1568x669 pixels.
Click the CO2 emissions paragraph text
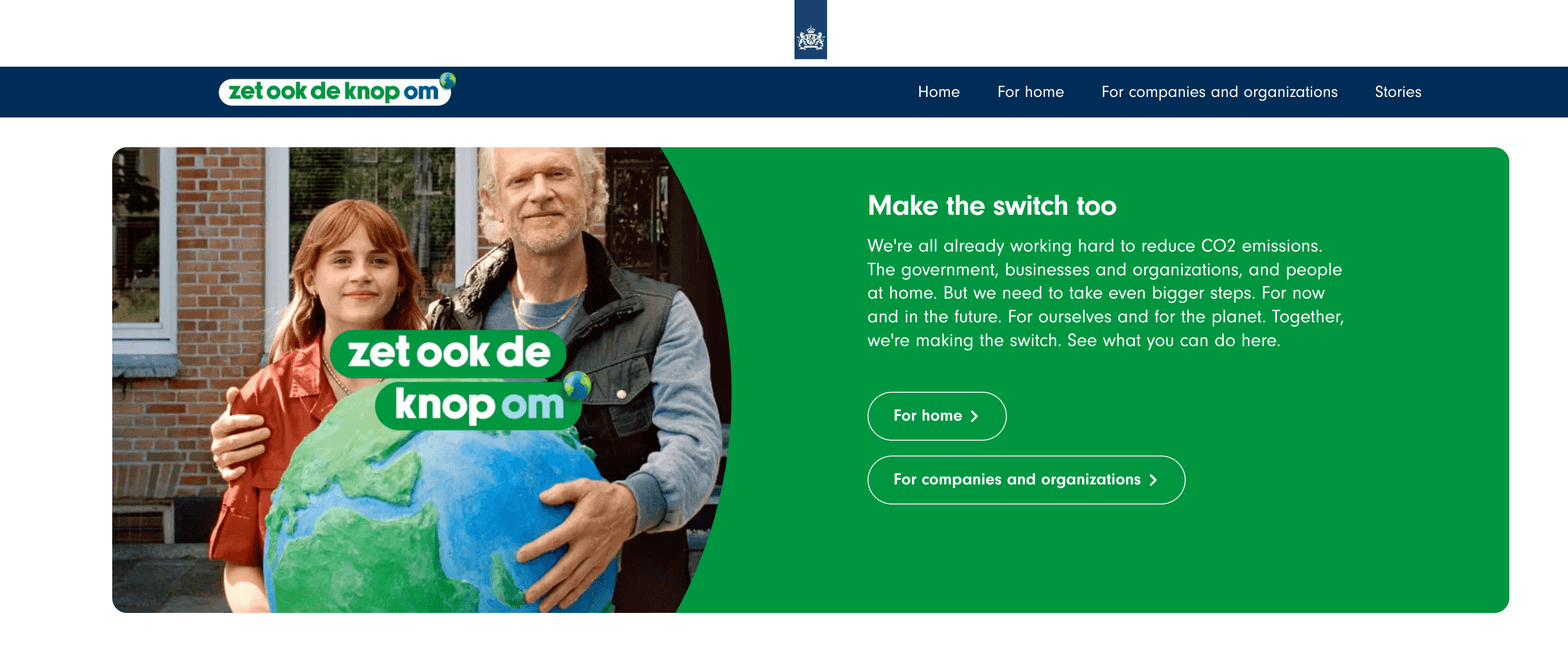point(1106,293)
